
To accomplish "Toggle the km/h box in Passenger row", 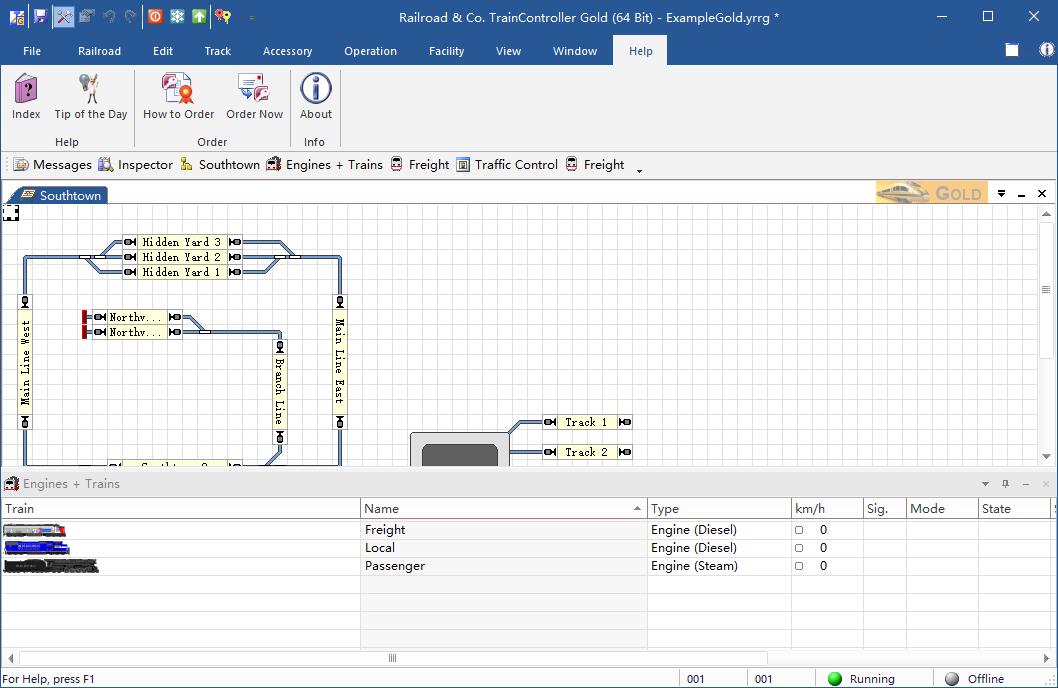I will tap(799, 566).
